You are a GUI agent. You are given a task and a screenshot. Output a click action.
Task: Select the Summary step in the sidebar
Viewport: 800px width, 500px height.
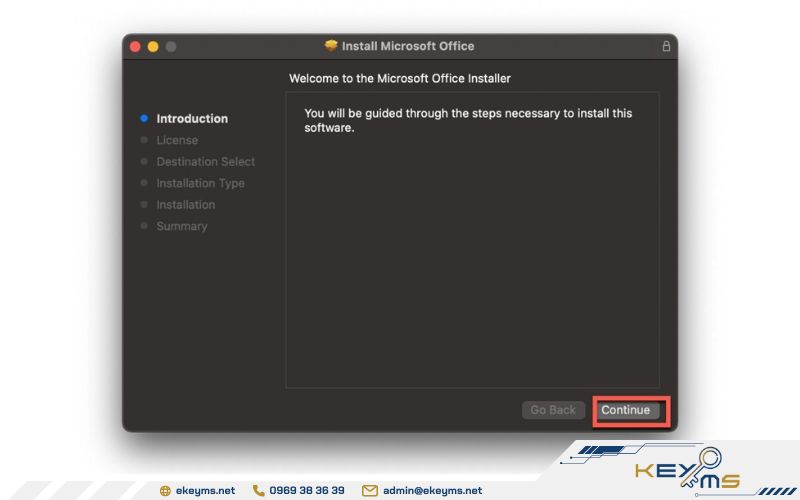point(182,226)
